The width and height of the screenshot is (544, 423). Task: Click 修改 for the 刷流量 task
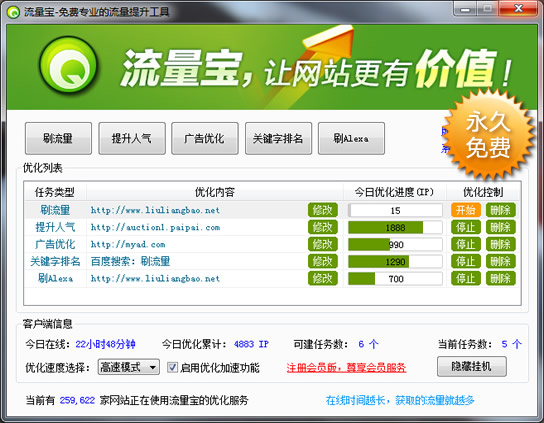(323, 210)
